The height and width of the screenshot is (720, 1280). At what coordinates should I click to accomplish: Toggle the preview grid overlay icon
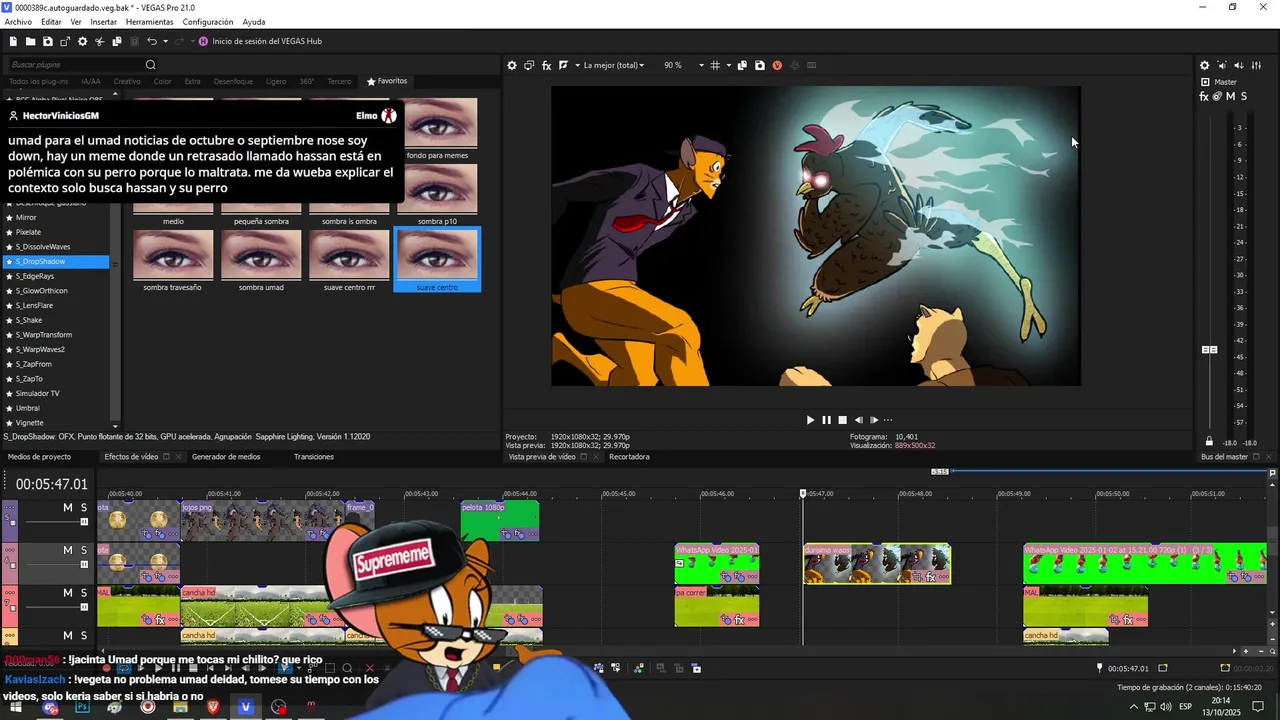point(715,65)
